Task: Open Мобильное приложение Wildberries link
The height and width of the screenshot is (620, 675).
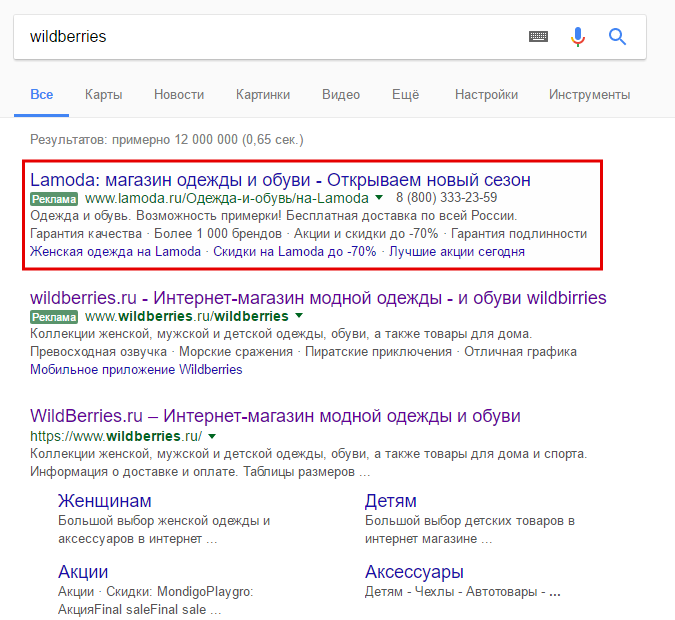Action: [136, 369]
